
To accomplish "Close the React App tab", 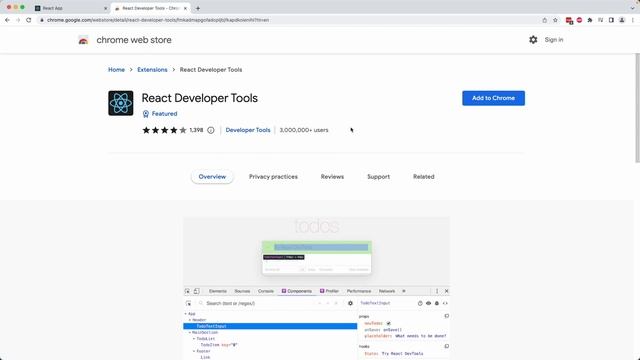I will pos(106,8).
